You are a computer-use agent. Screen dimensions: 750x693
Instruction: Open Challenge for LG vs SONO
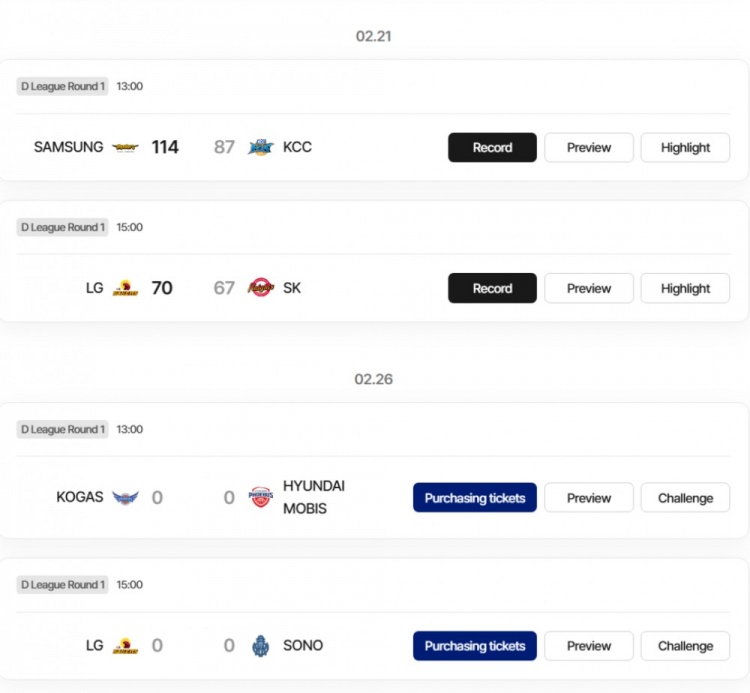click(x=685, y=646)
